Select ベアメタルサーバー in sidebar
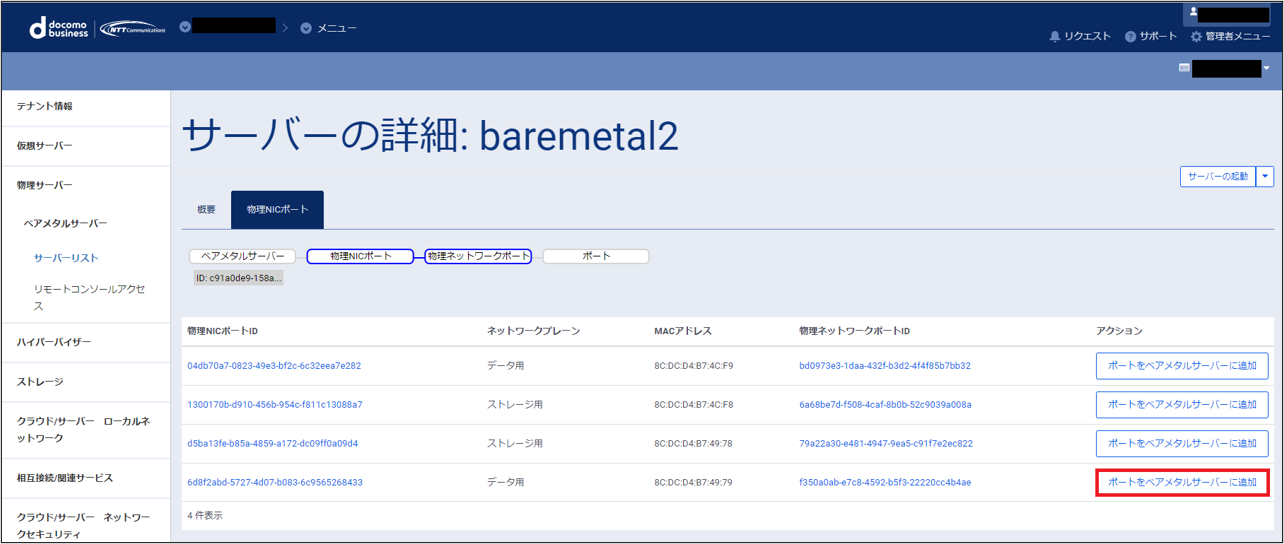Screen dimensions: 1284x544 coord(66,224)
